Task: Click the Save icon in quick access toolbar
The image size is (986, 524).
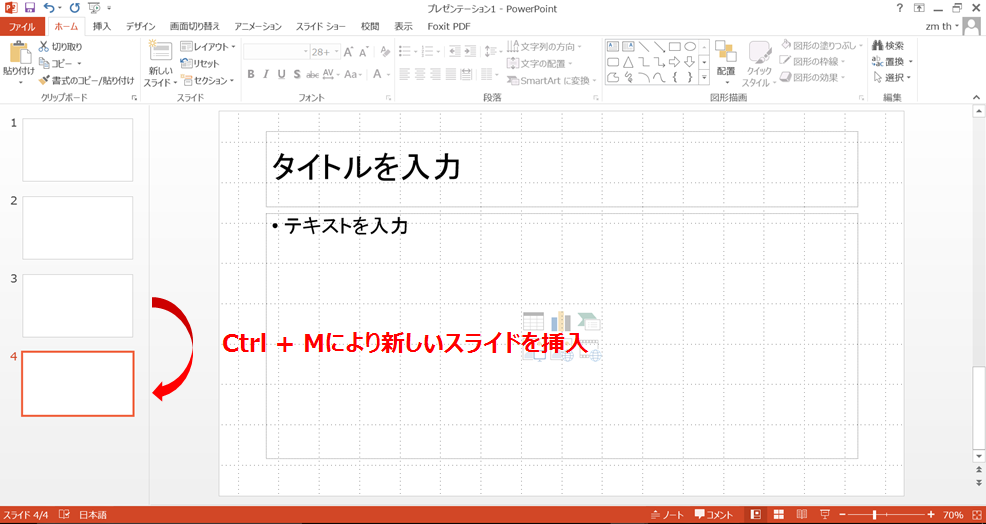Action: pos(29,8)
